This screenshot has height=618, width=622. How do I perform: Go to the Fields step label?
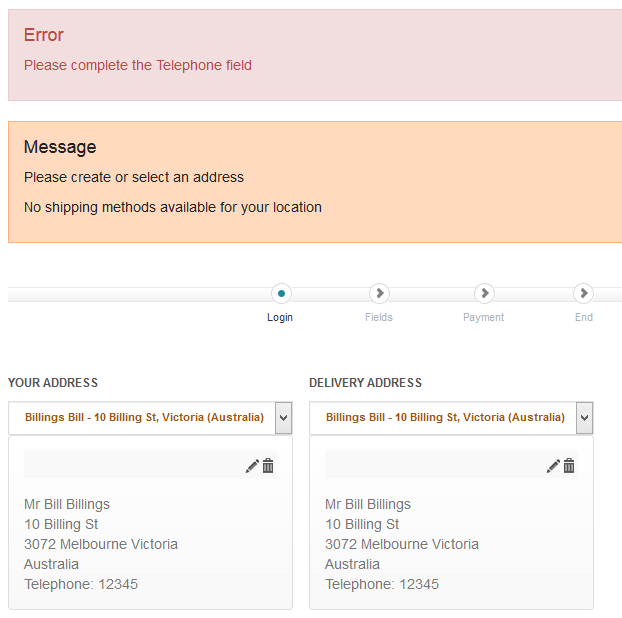[379, 317]
